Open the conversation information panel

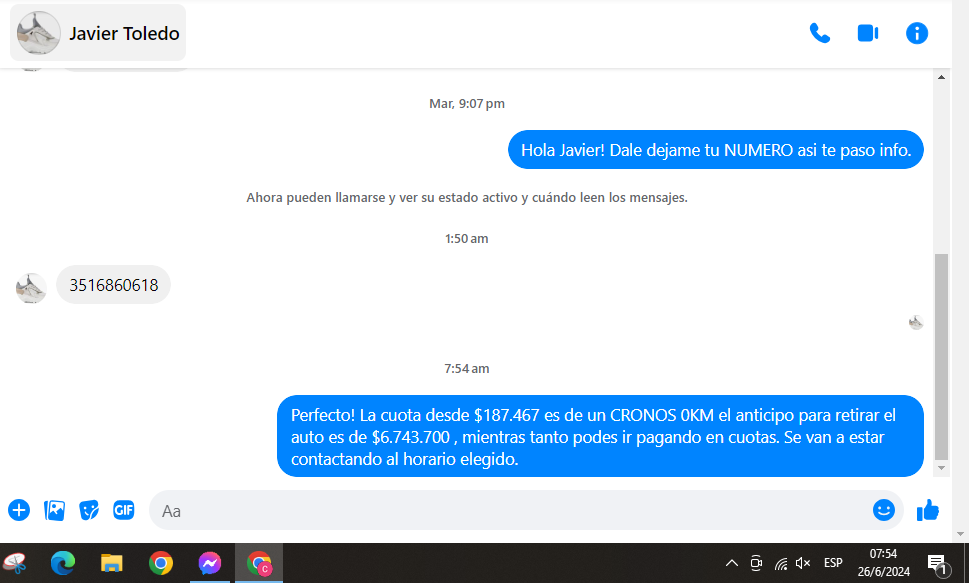coord(916,33)
